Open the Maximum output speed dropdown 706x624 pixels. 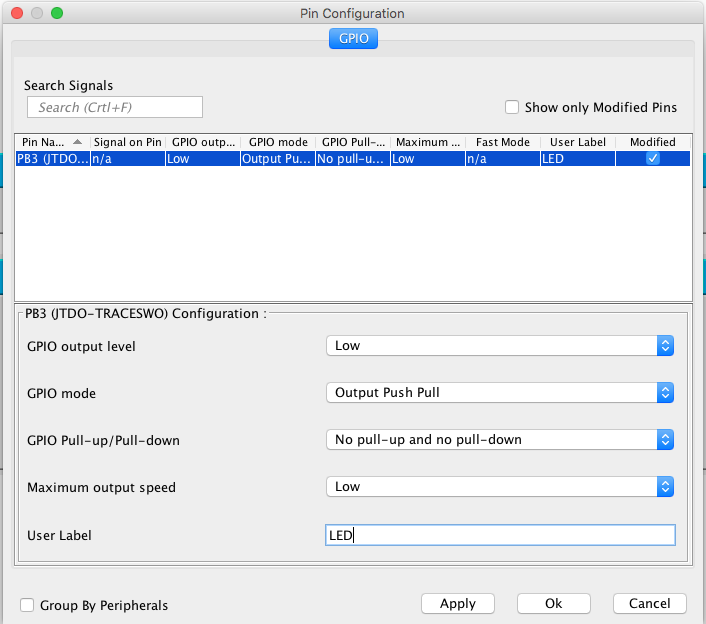pyautogui.click(x=500, y=486)
